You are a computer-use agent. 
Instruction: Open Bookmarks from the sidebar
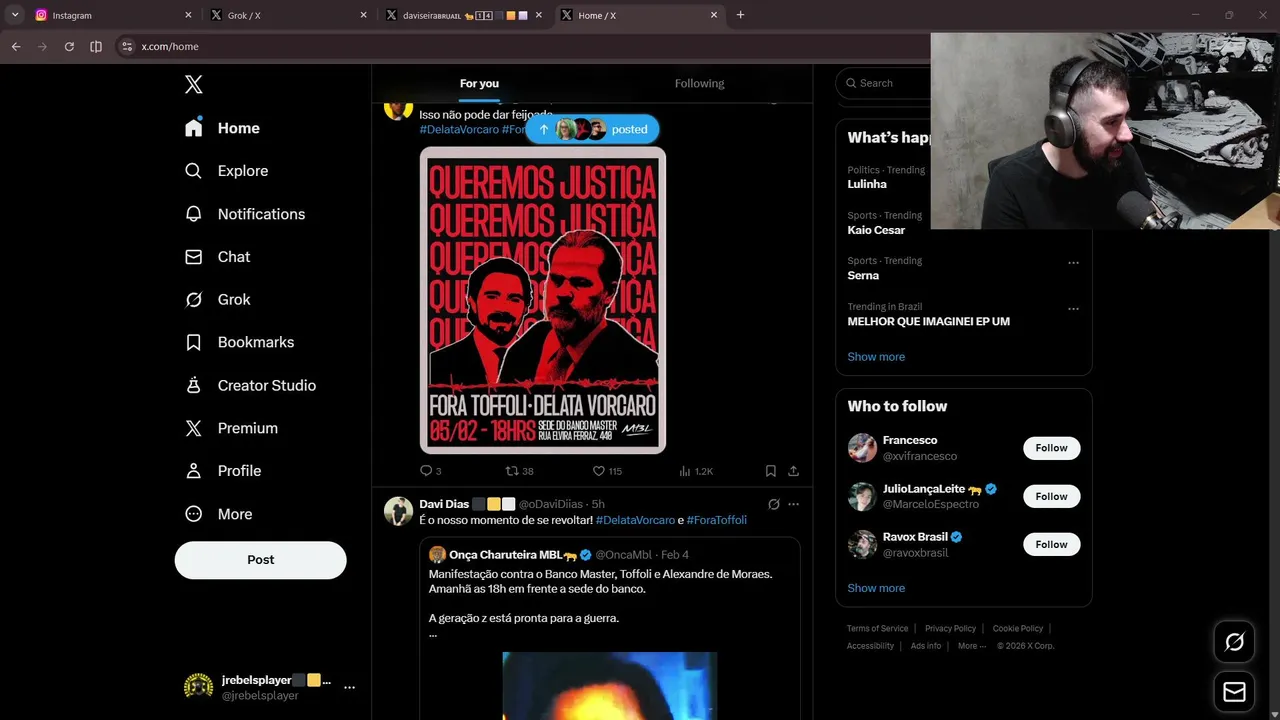239,342
